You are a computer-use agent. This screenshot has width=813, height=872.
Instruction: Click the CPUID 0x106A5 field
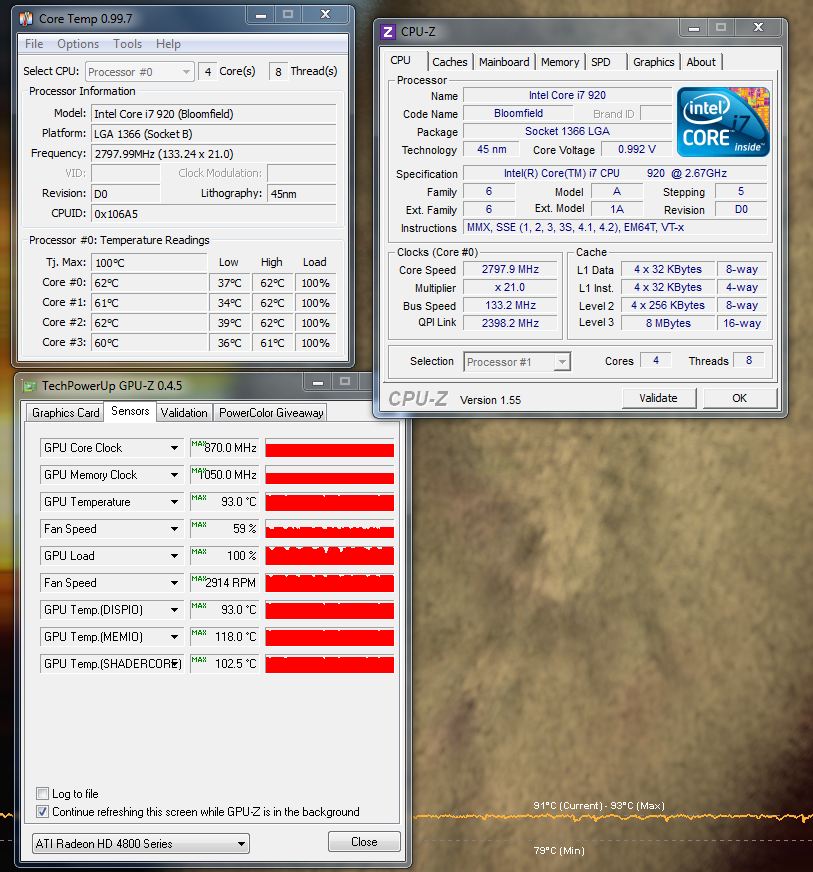[x=214, y=214]
